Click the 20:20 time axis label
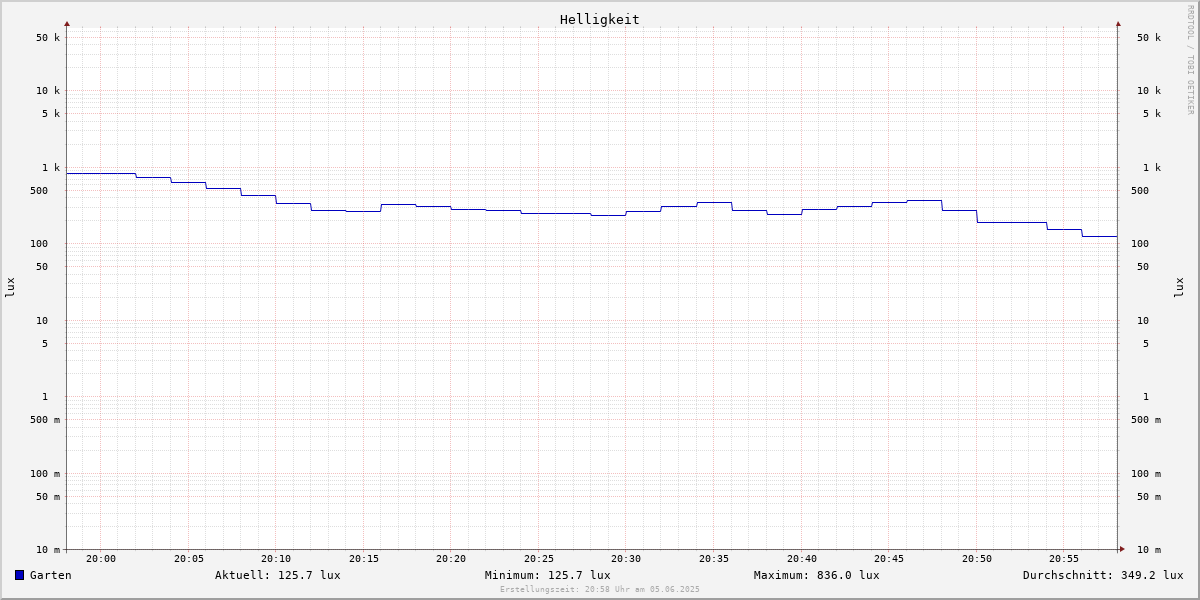 [451, 559]
